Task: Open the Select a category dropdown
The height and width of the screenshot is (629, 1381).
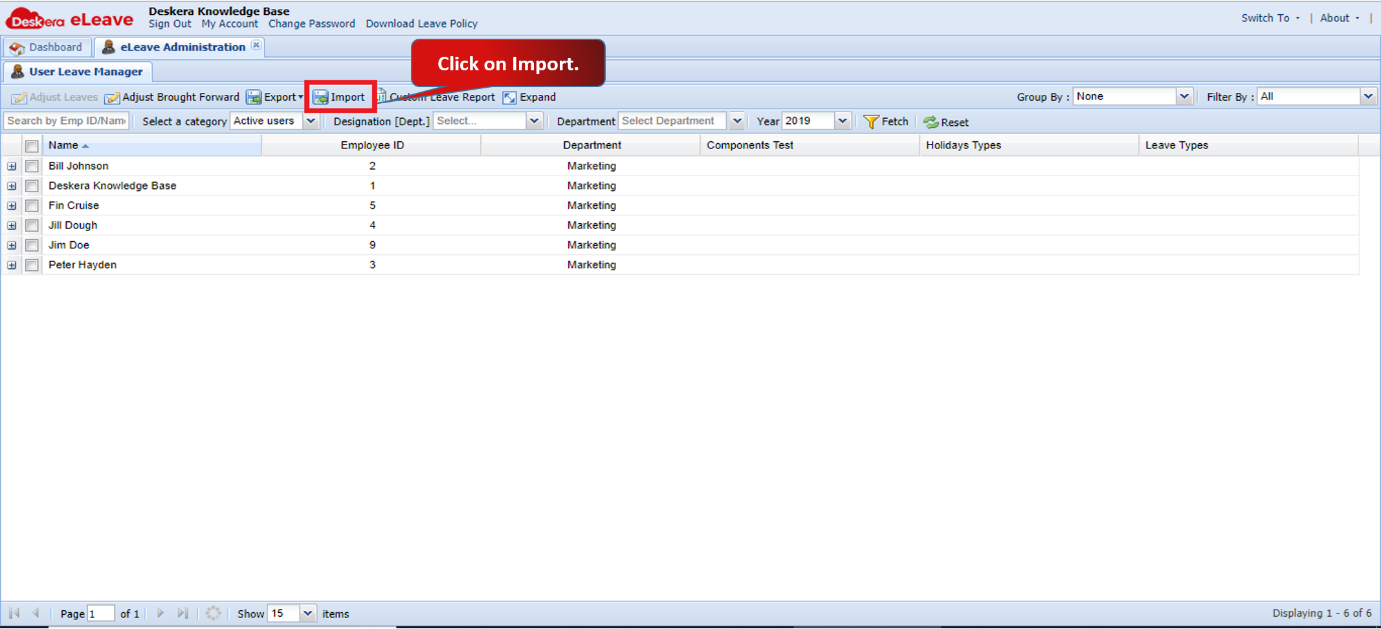Action: (311, 121)
